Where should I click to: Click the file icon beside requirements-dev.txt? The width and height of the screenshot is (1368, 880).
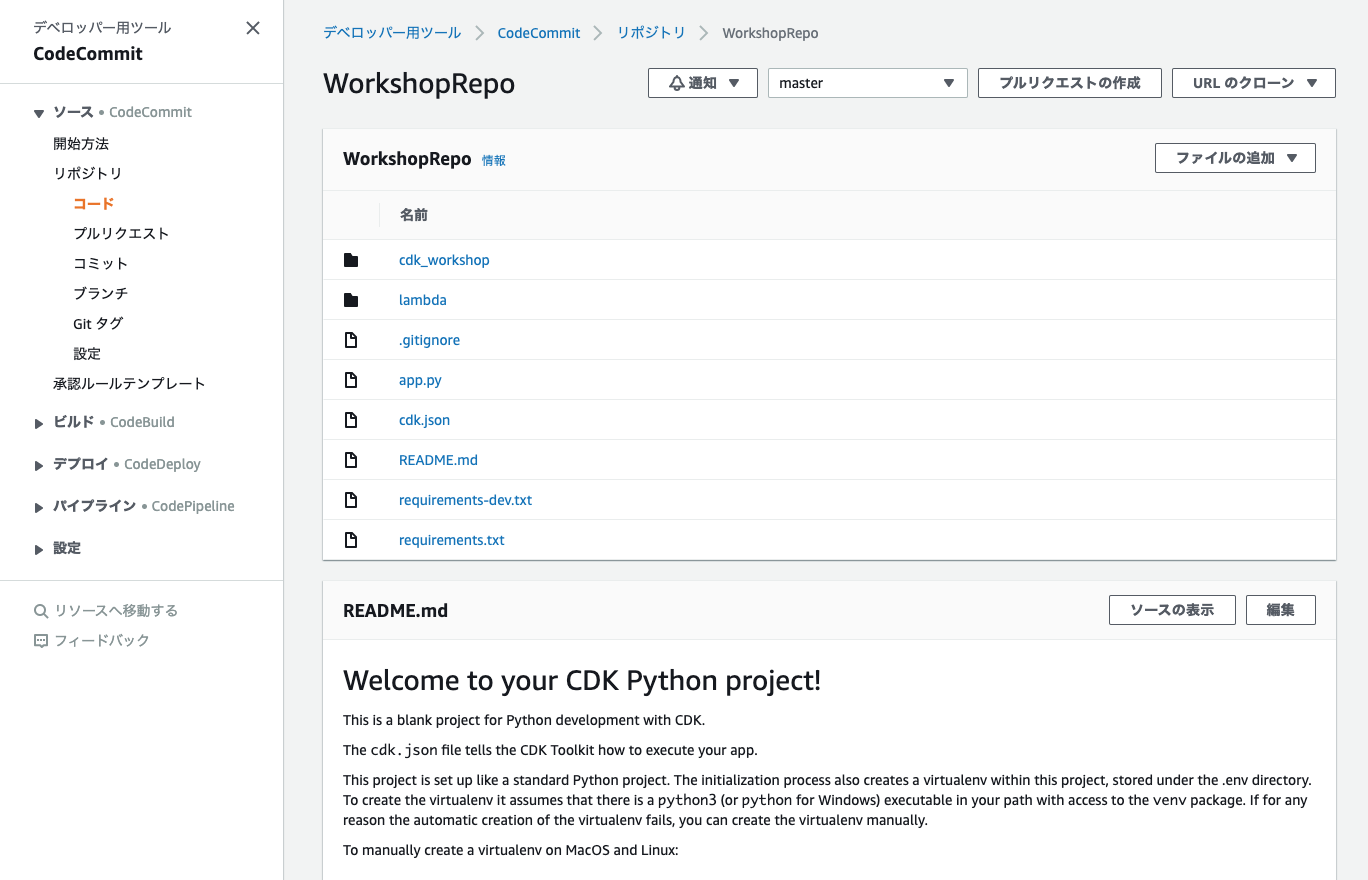(x=350, y=500)
